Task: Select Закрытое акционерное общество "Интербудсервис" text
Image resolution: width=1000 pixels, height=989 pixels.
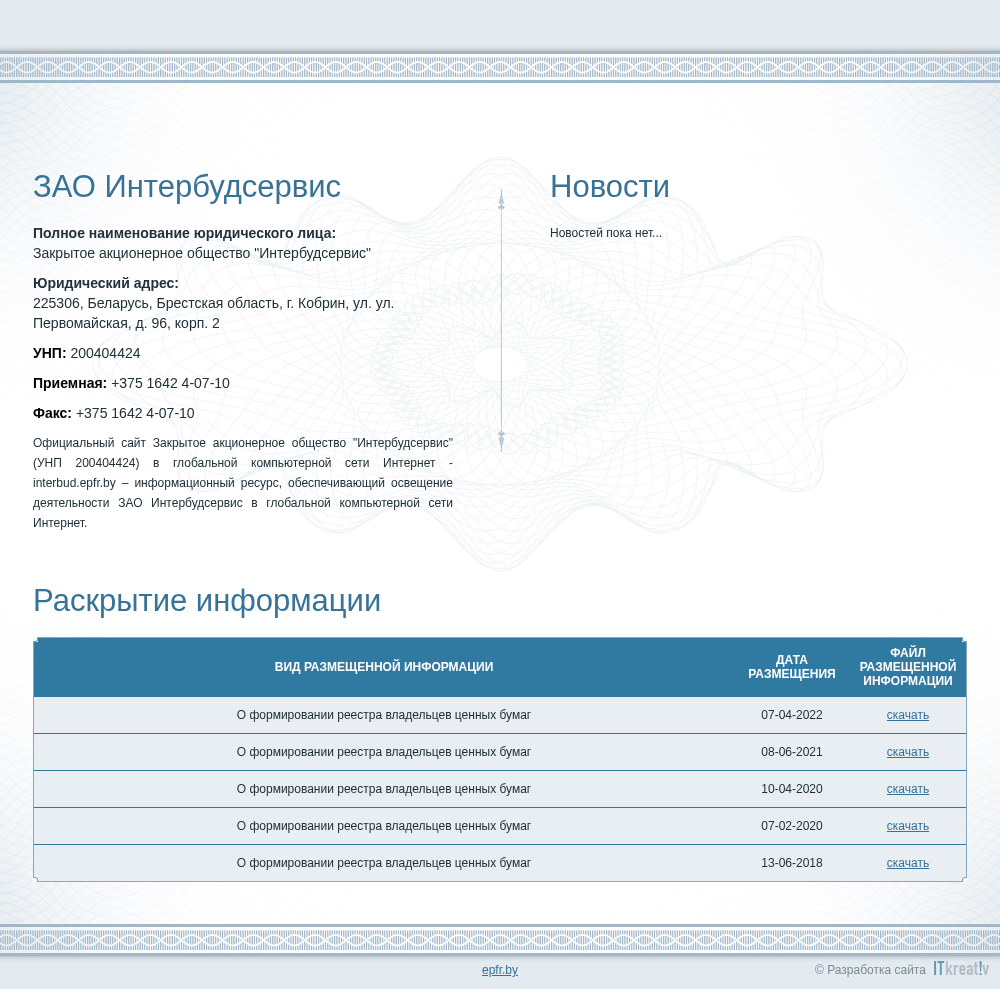Action: click(202, 253)
